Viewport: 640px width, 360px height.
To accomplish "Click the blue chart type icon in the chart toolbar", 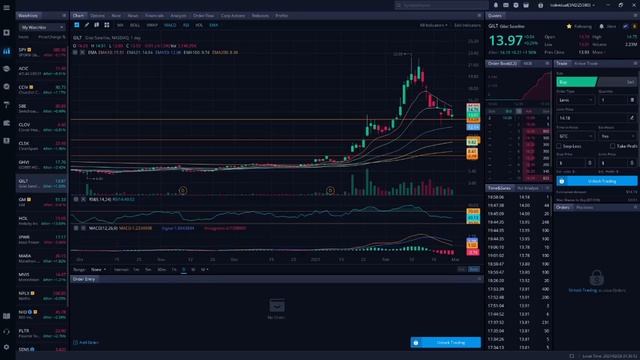I will 77,25.
